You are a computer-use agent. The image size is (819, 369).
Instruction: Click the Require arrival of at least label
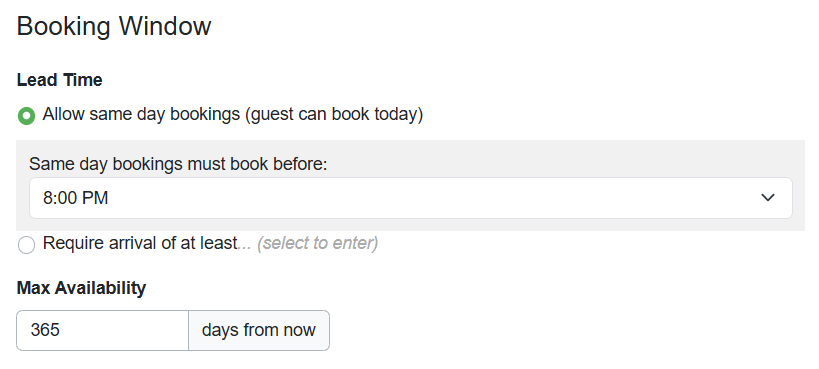tap(140, 243)
